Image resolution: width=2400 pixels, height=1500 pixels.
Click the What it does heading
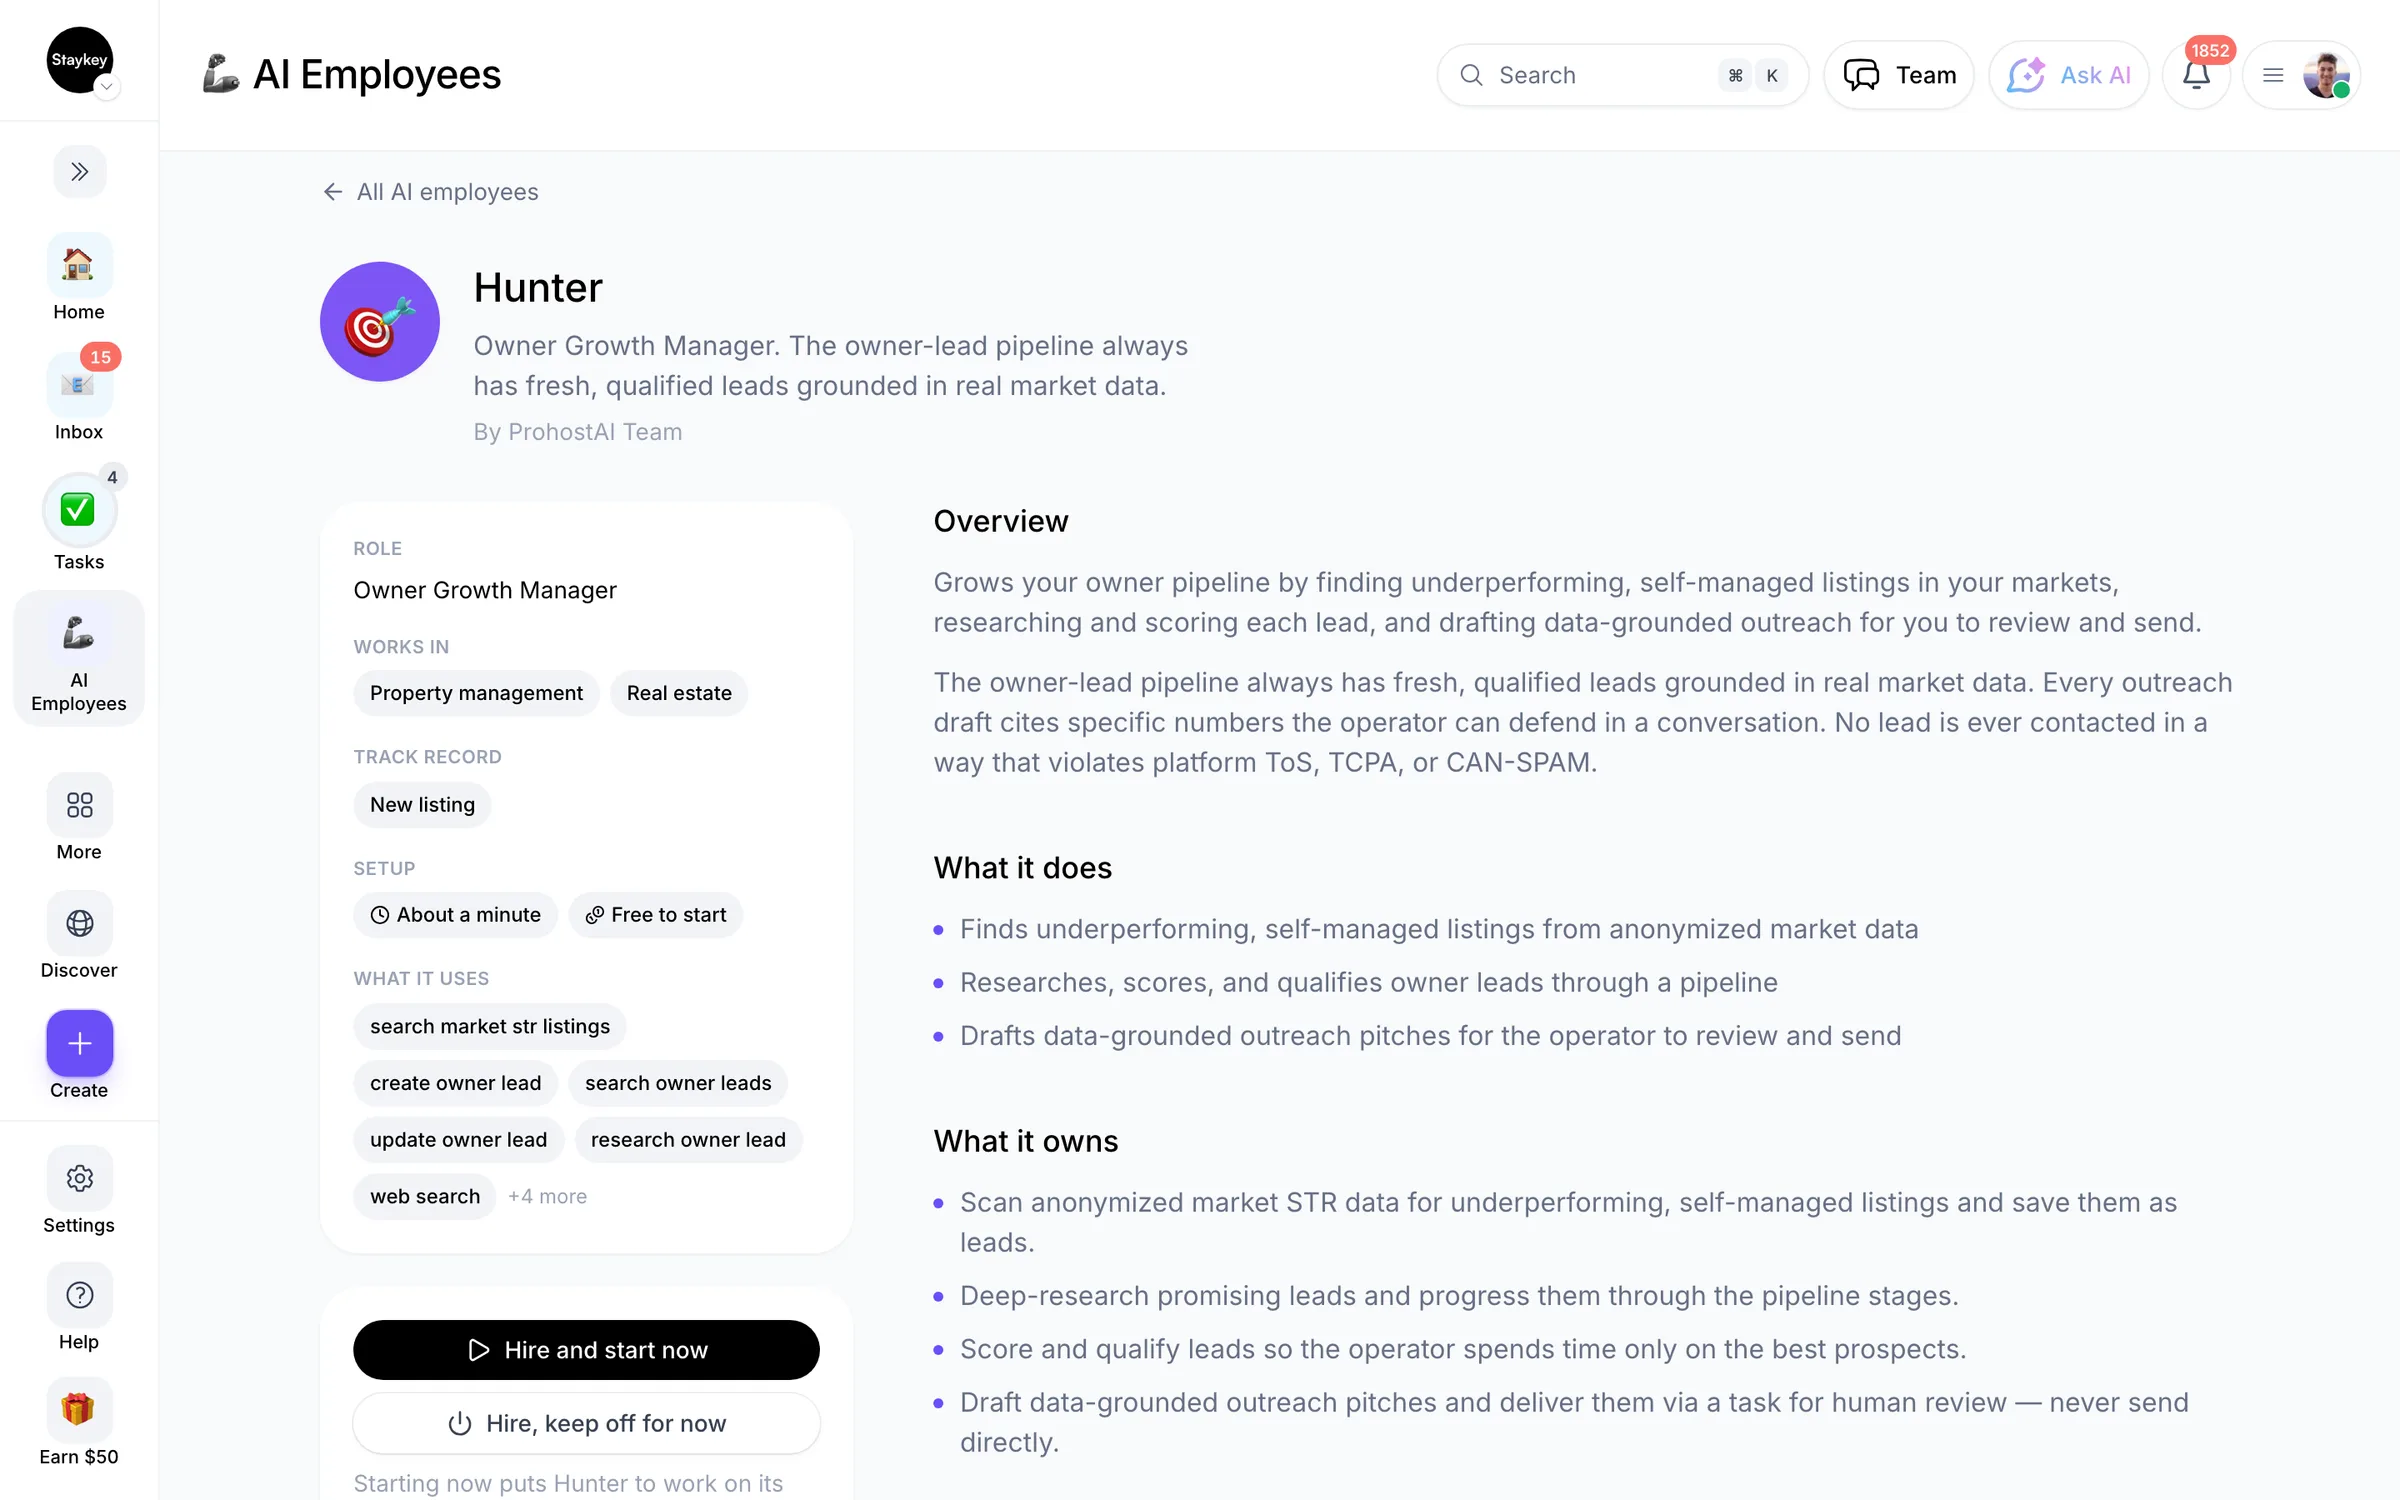point(1022,867)
